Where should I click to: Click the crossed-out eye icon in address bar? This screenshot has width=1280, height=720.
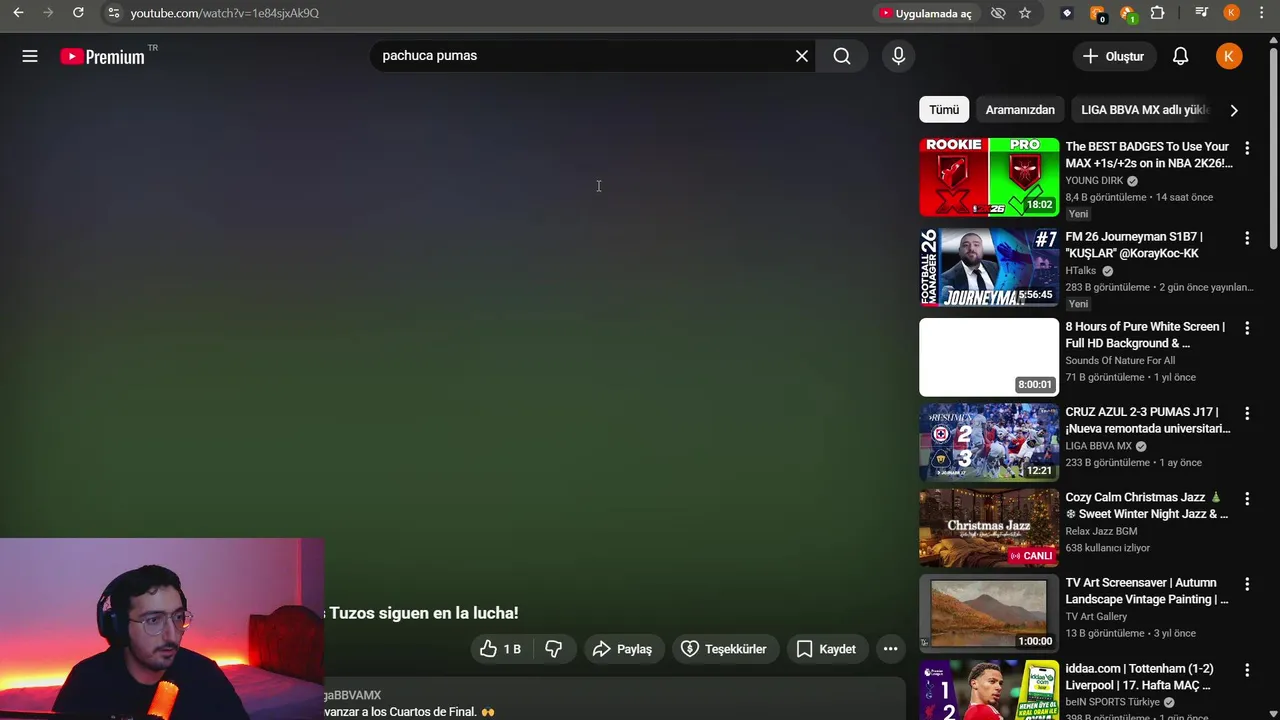pos(998,13)
